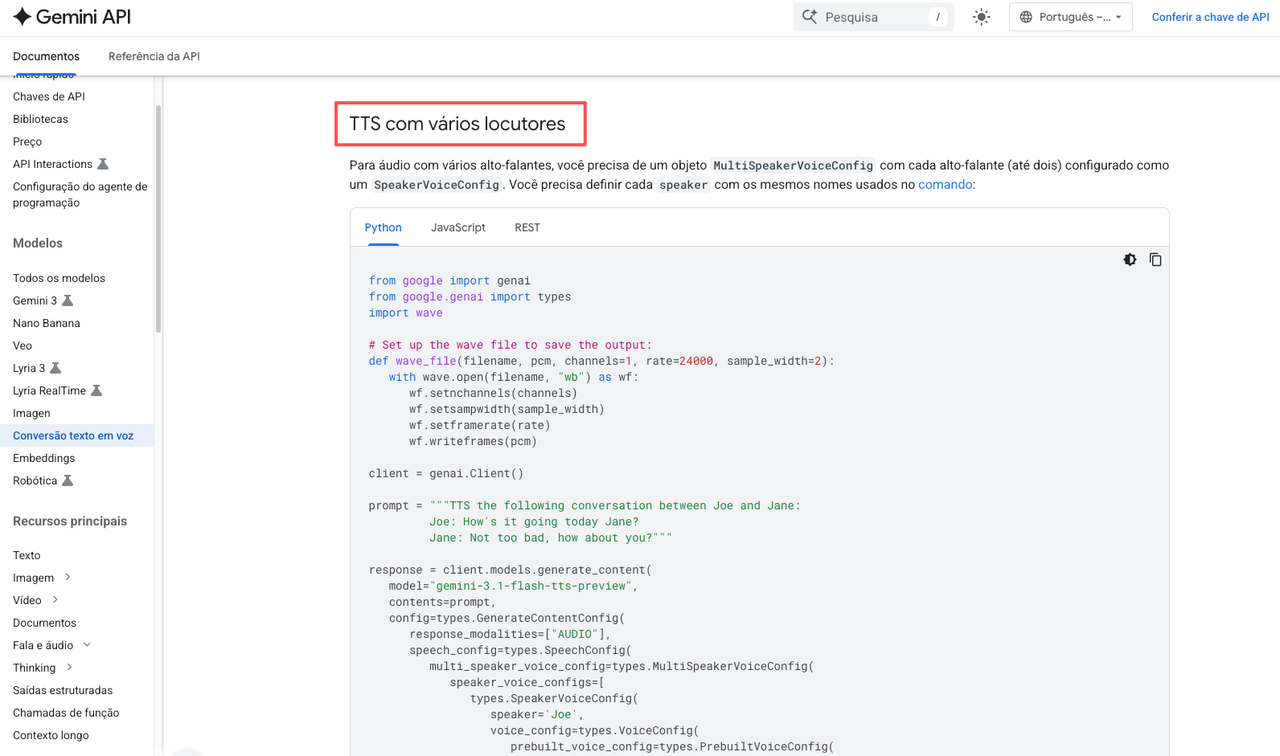
Task: Open Contexto longo in sidebar
Action: 51,735
